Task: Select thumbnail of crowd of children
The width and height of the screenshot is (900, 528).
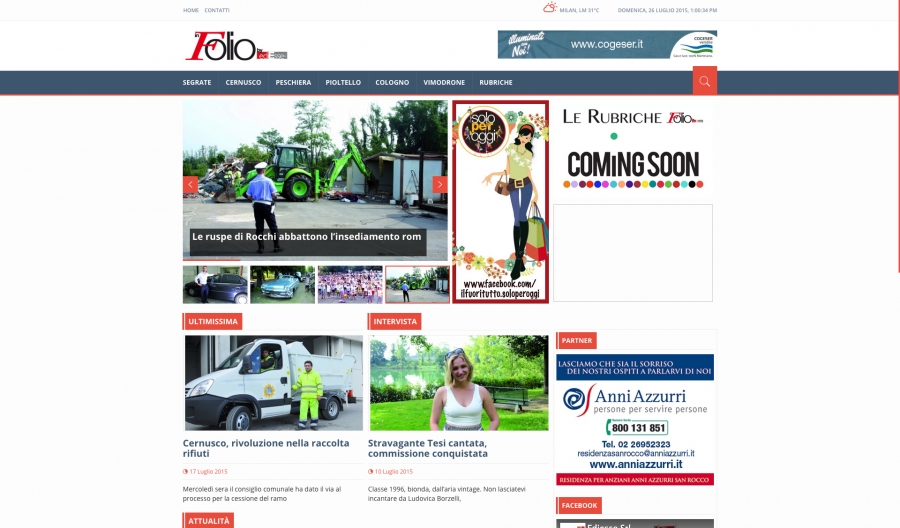Action: [x=350, y=284]
